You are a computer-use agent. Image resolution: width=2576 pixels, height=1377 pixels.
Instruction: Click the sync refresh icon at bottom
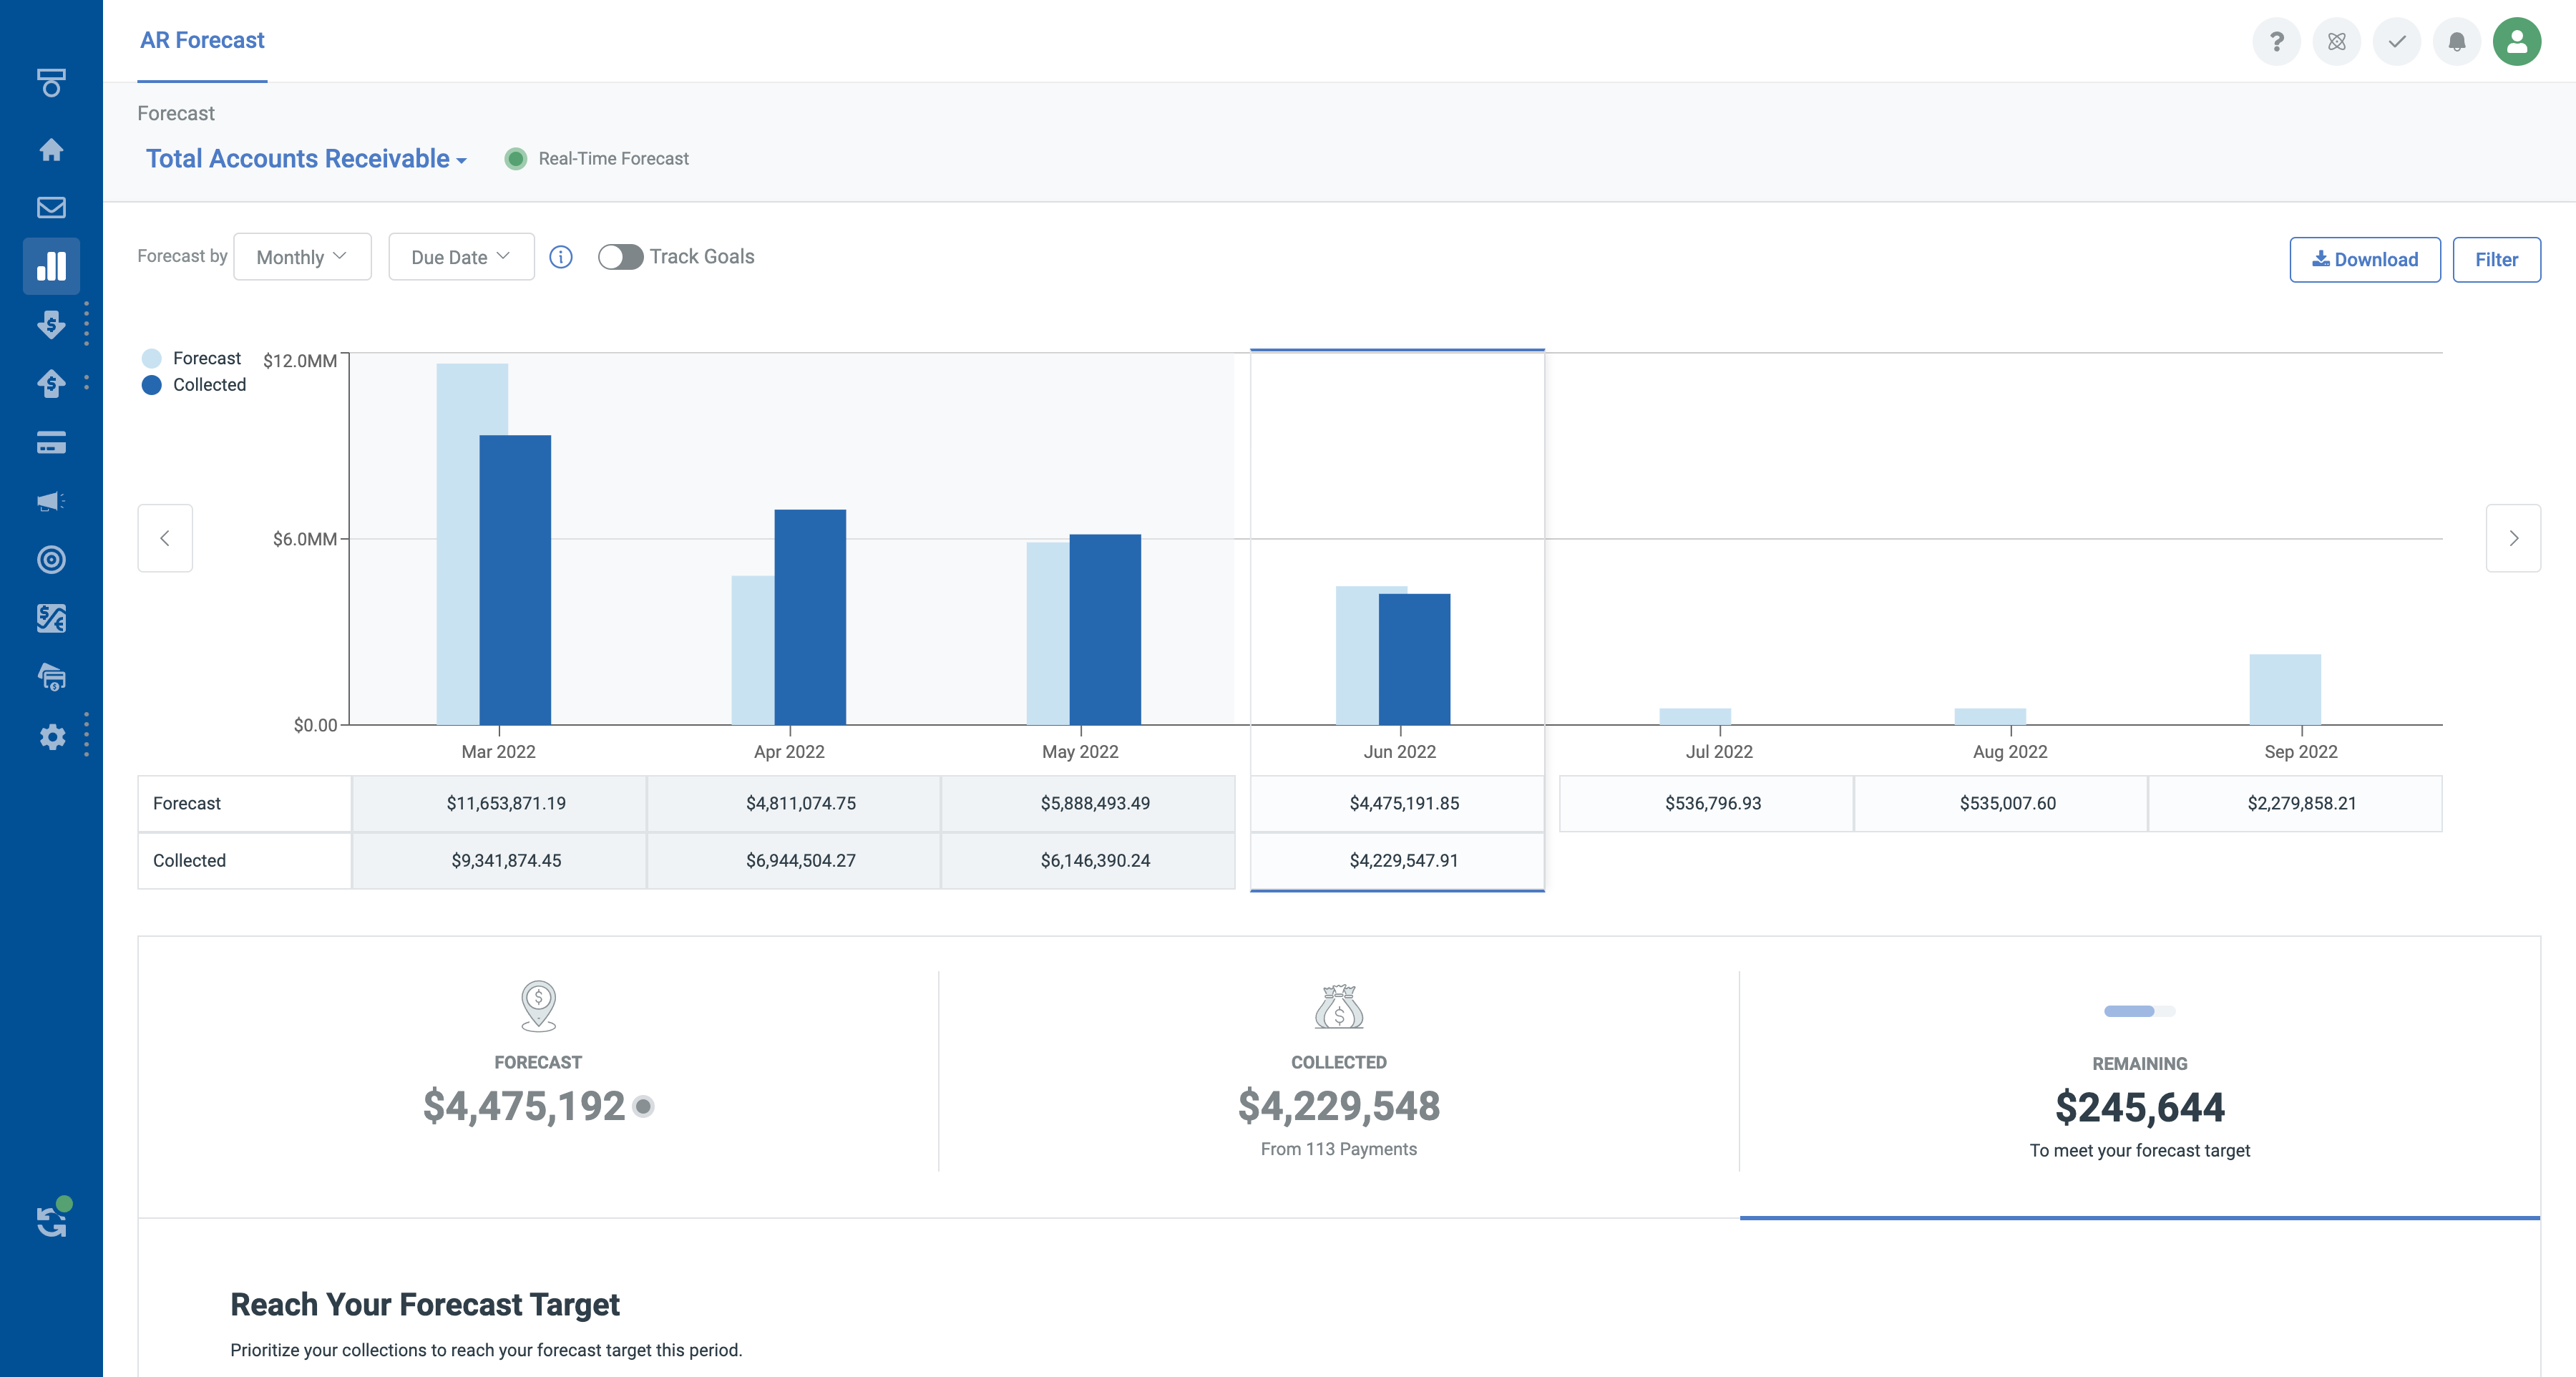tap(51, 1220)
